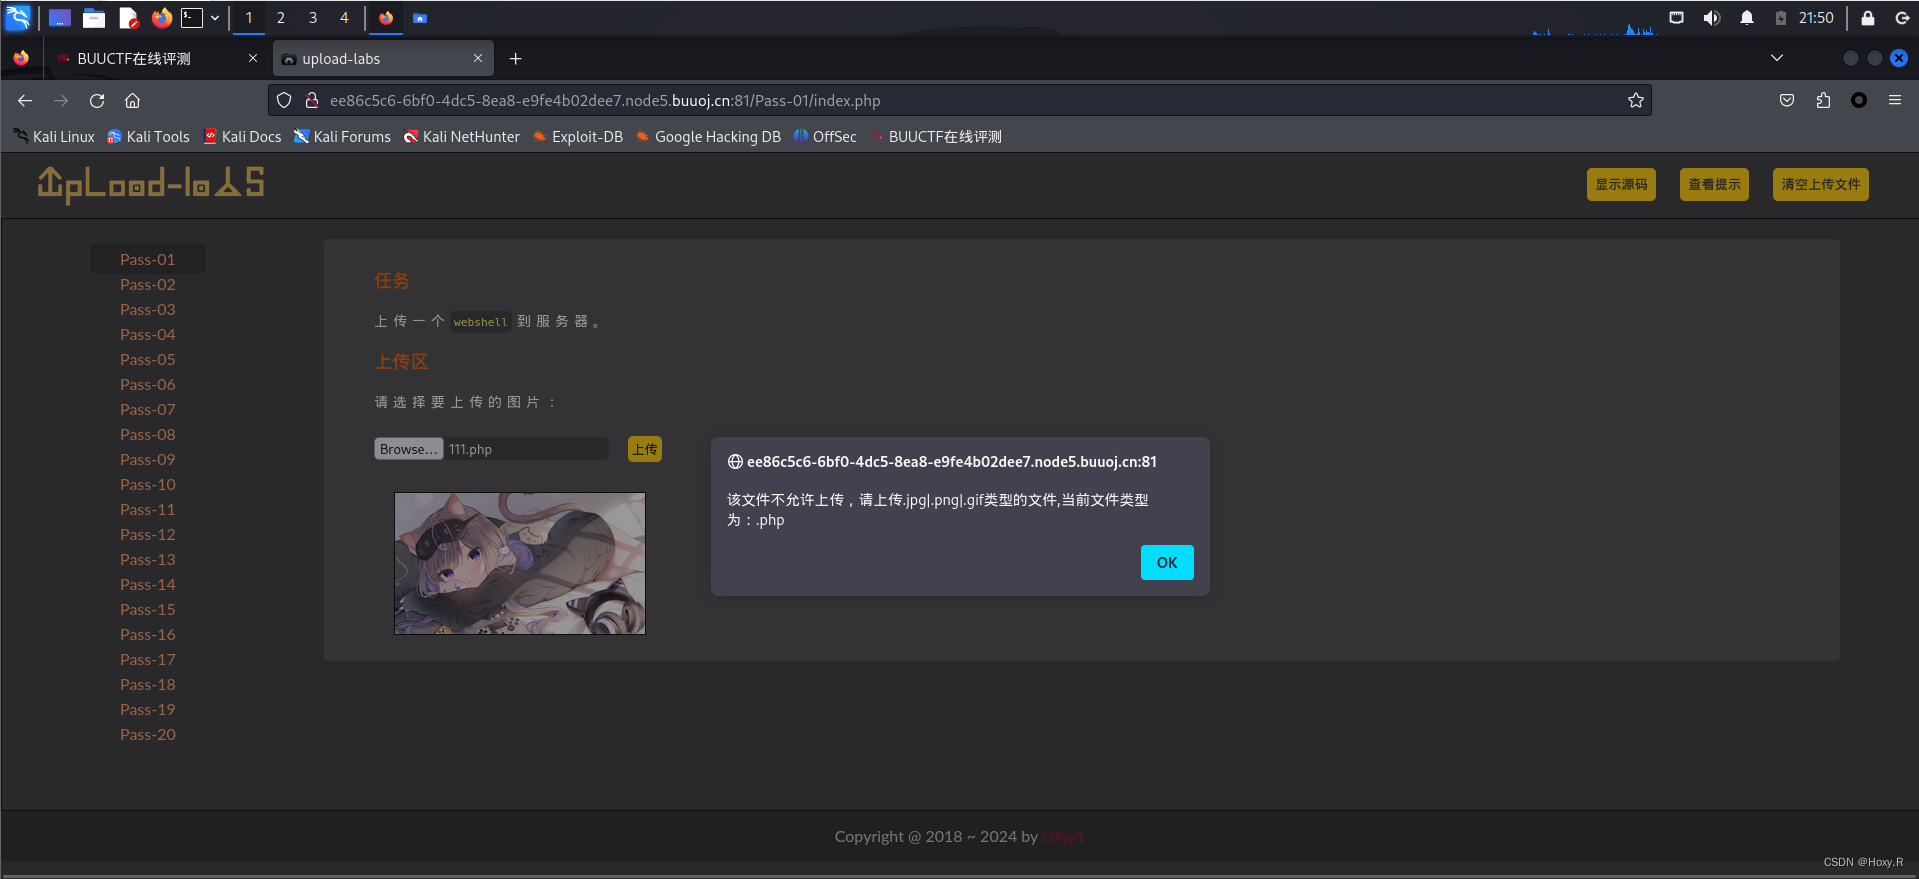Launch the text editor panel icon
1919x879 pixels.
(128, 18)
